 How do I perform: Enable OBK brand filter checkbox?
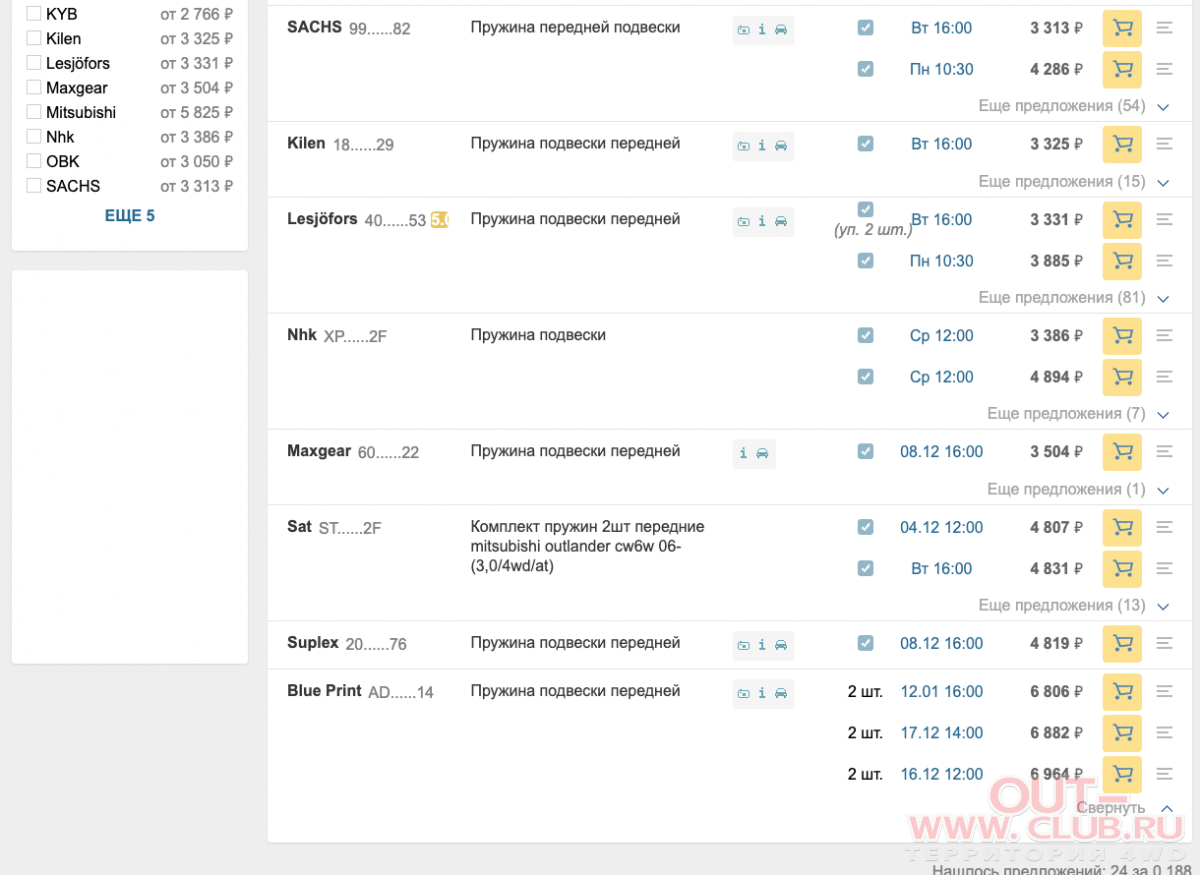[x=34, y=161]
